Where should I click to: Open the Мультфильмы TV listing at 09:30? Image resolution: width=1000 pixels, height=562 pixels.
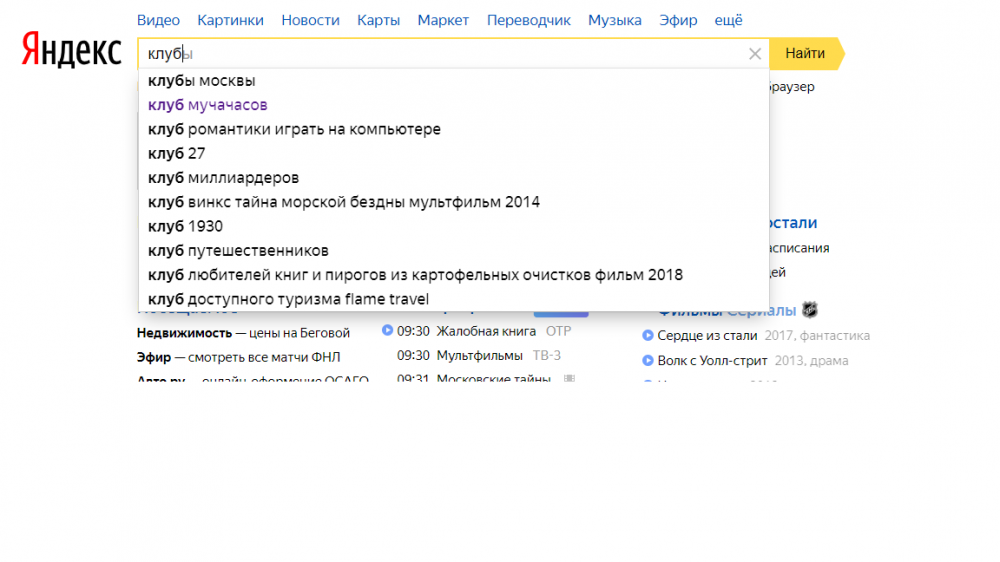coord(479,356)
